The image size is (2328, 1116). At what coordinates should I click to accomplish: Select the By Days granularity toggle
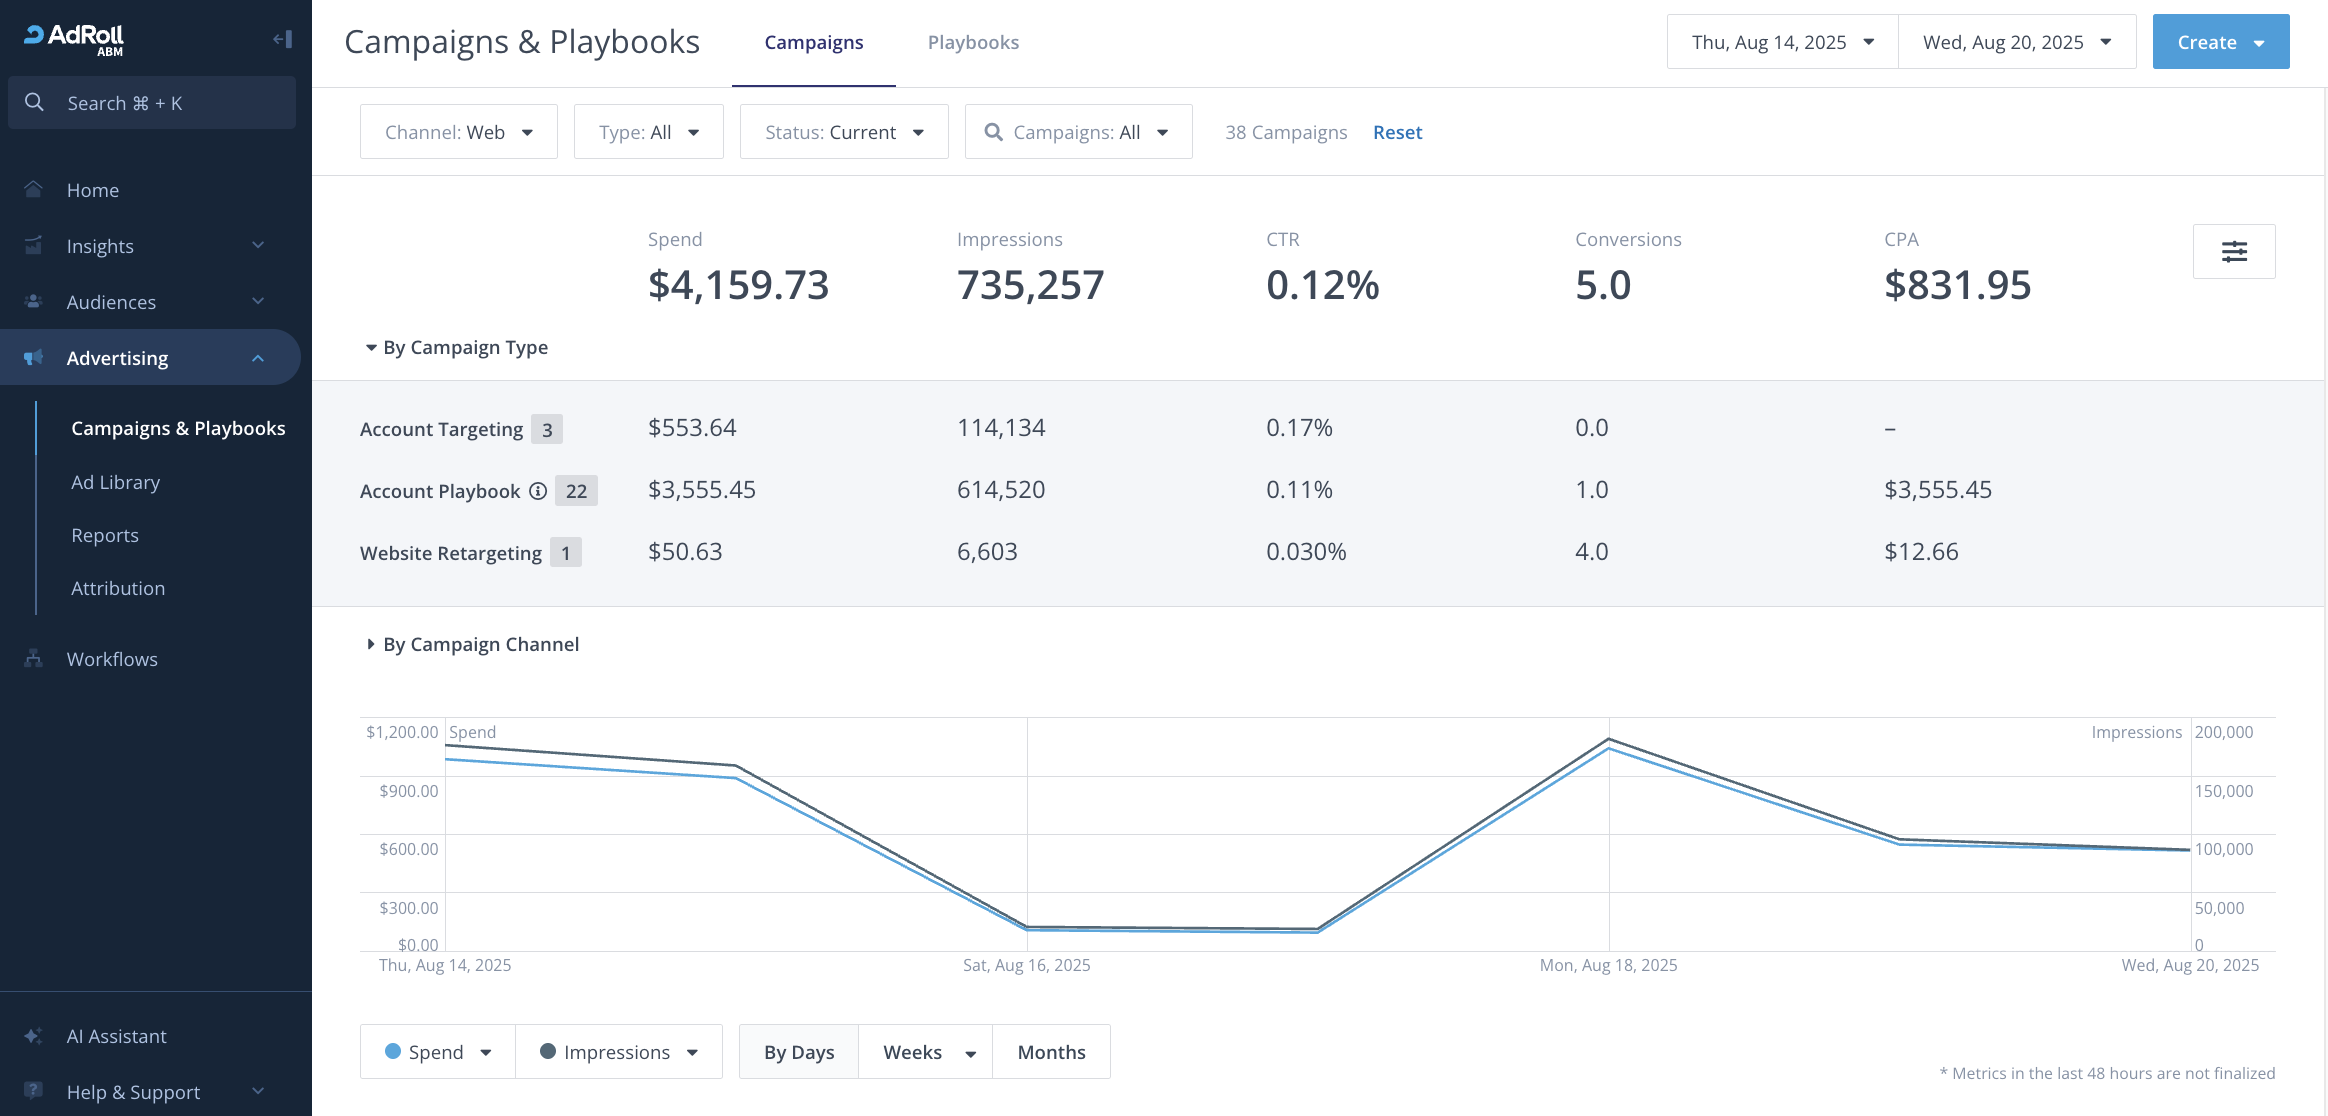coord(798,1052)
